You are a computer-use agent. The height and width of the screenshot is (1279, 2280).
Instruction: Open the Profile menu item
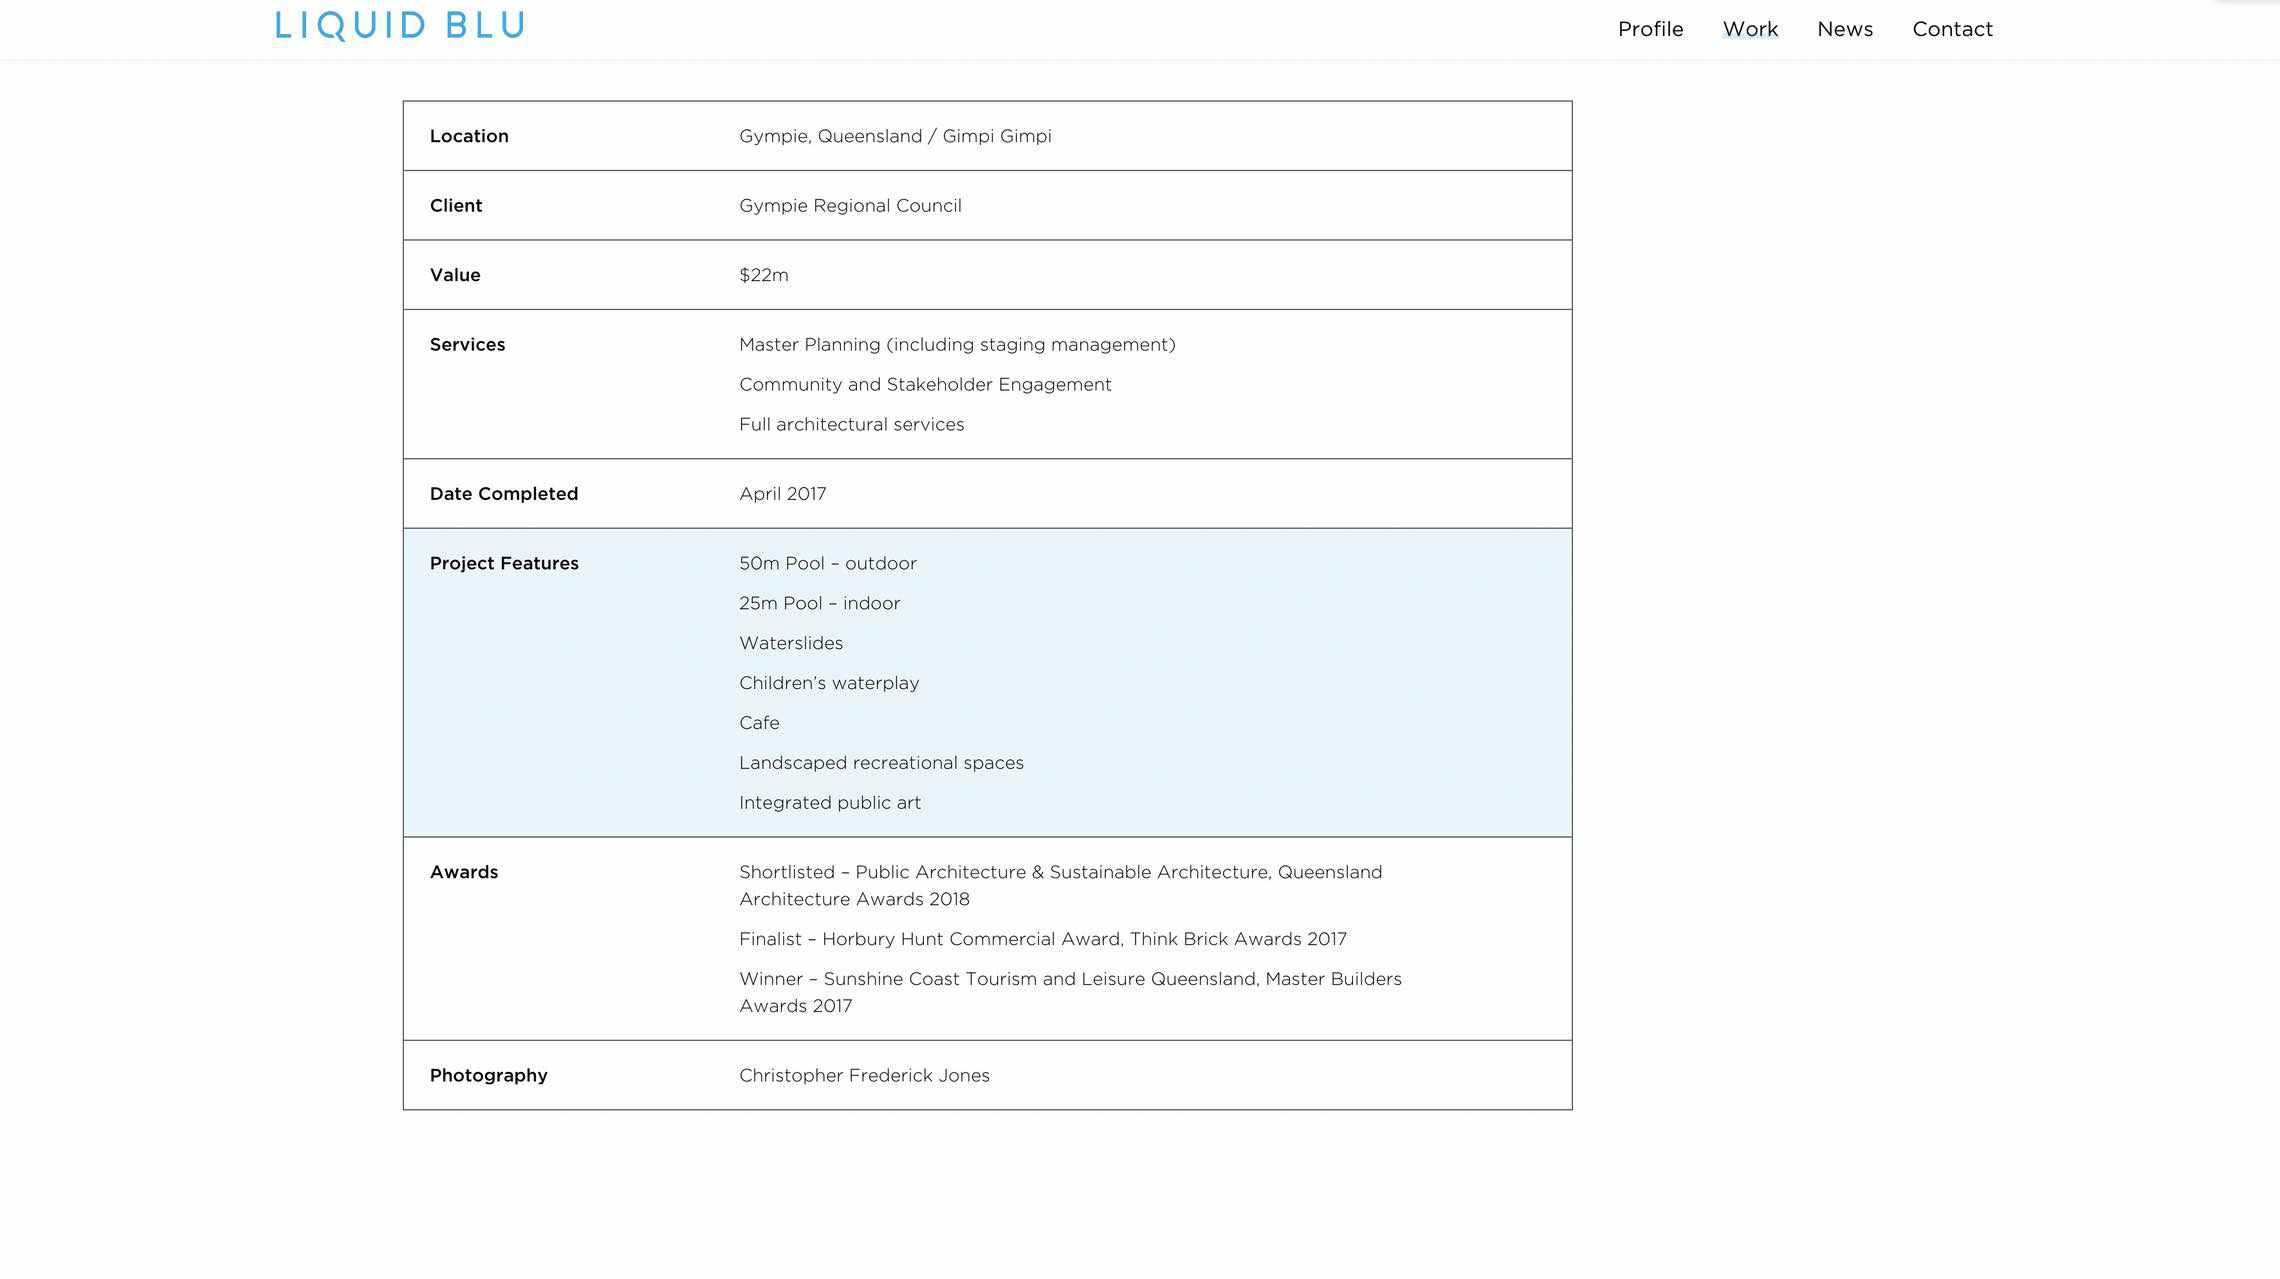tap(1650, 29)
